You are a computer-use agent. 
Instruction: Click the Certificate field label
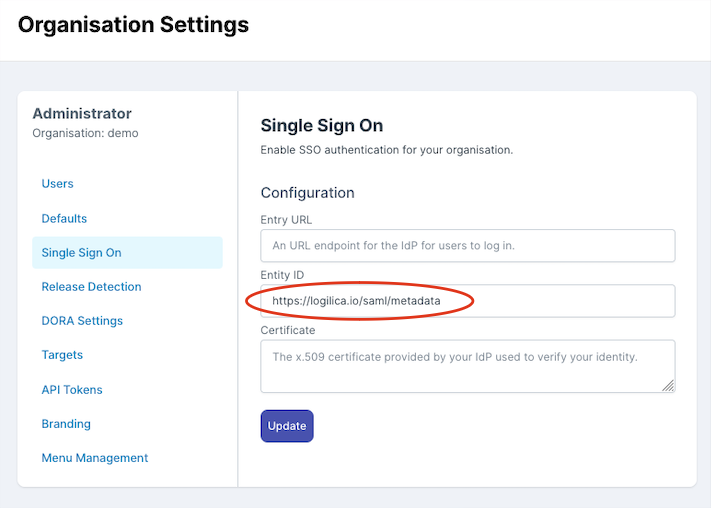pyautogui.click(x=288, y=330)
